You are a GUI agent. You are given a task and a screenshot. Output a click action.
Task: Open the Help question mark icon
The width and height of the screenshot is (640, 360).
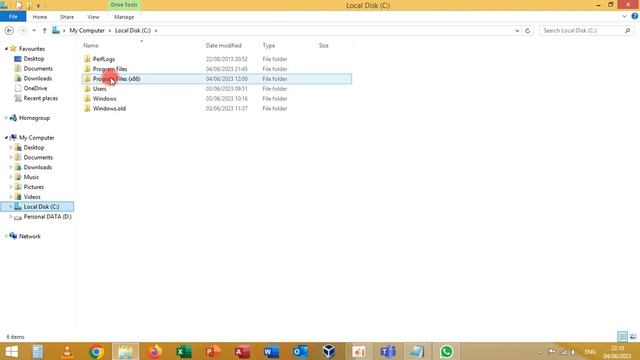634,16
